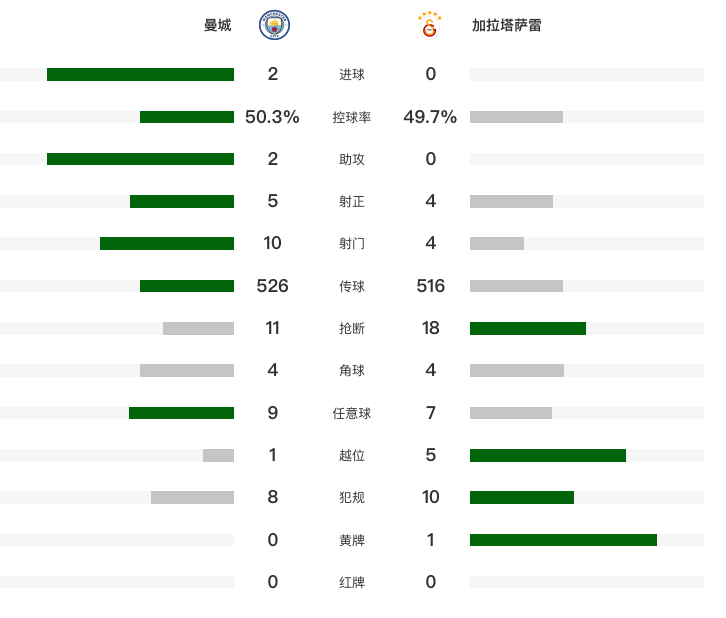
Task: Click the 红牌 stat label
Action: (x=352, y=582)
